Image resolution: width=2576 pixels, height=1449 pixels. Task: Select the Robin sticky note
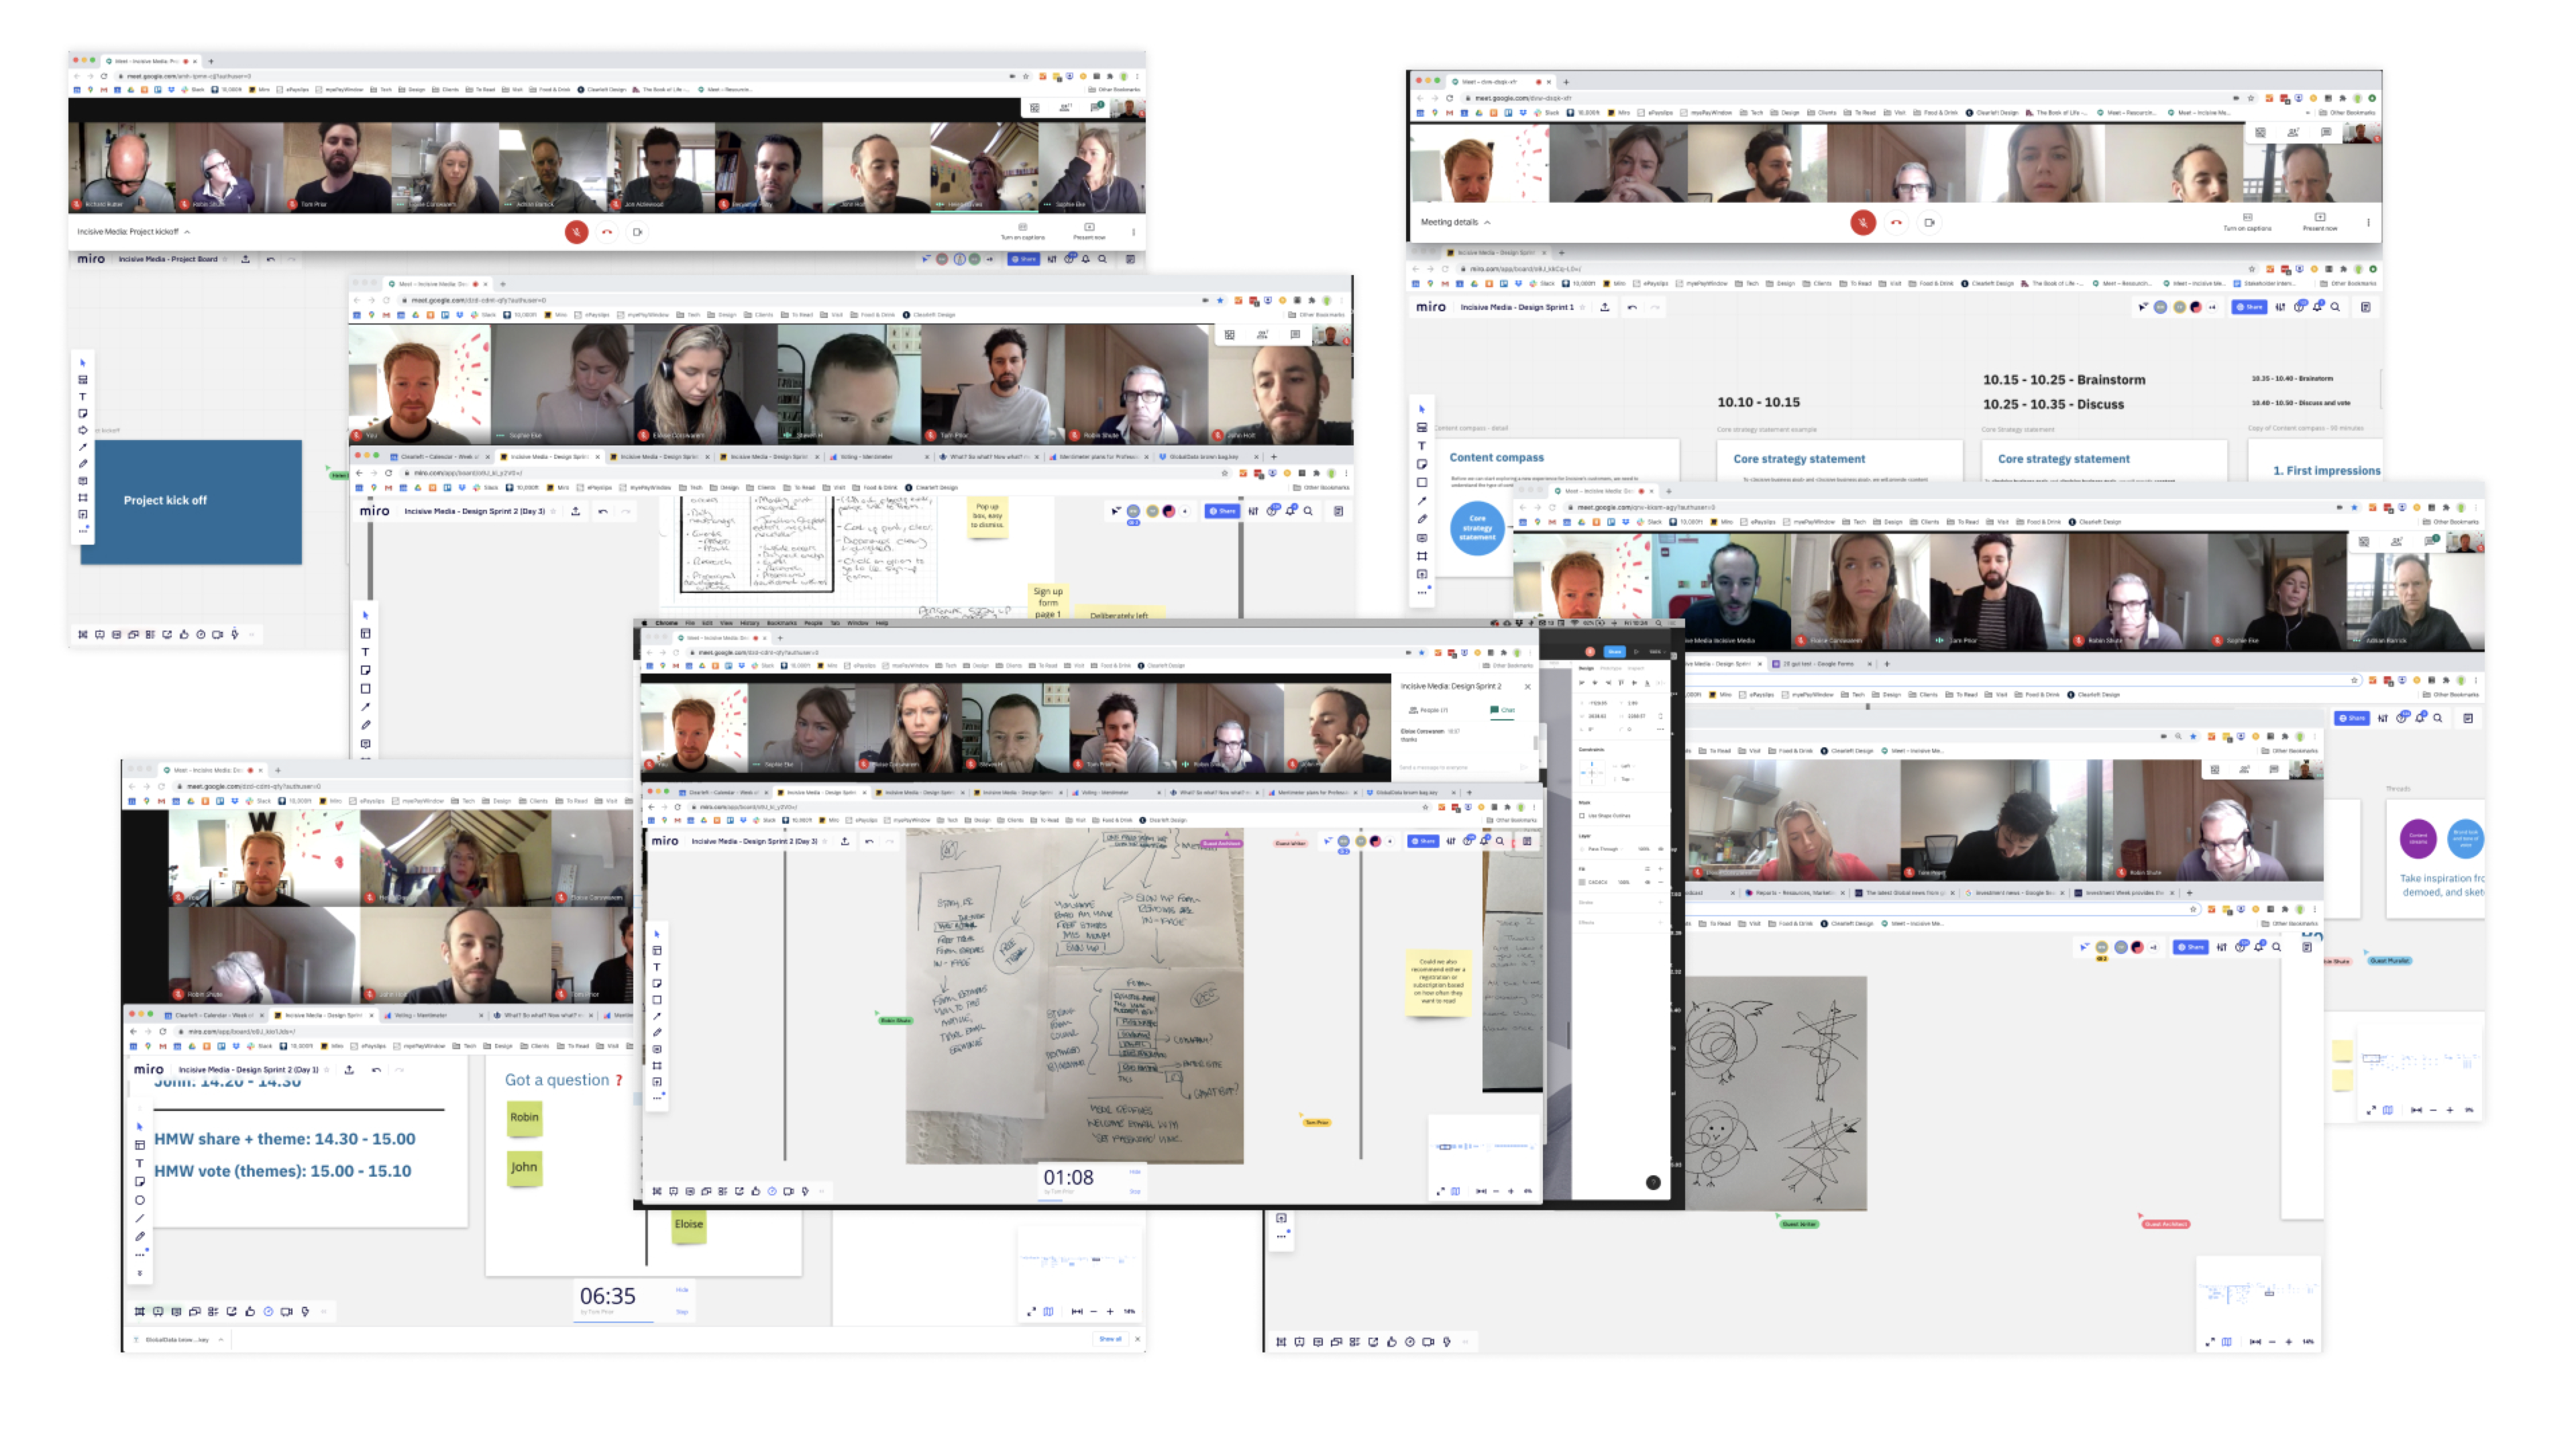pyautogui.click(x=524, y=1117)
